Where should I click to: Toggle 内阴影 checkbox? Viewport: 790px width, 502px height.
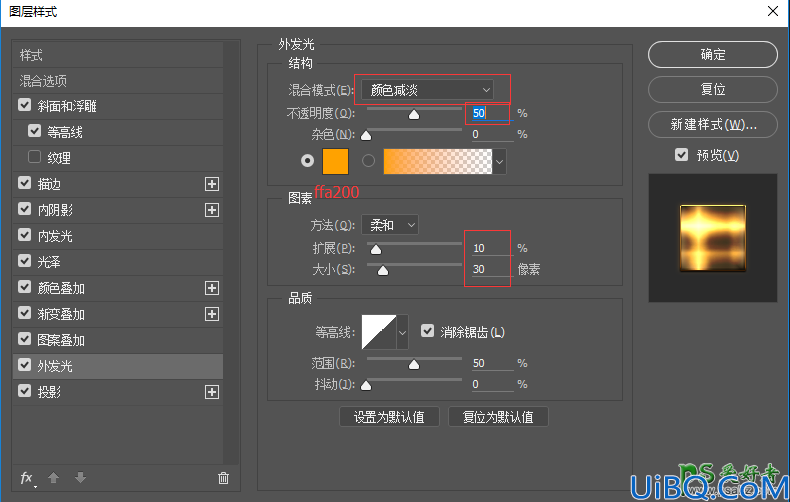[25, 209]
